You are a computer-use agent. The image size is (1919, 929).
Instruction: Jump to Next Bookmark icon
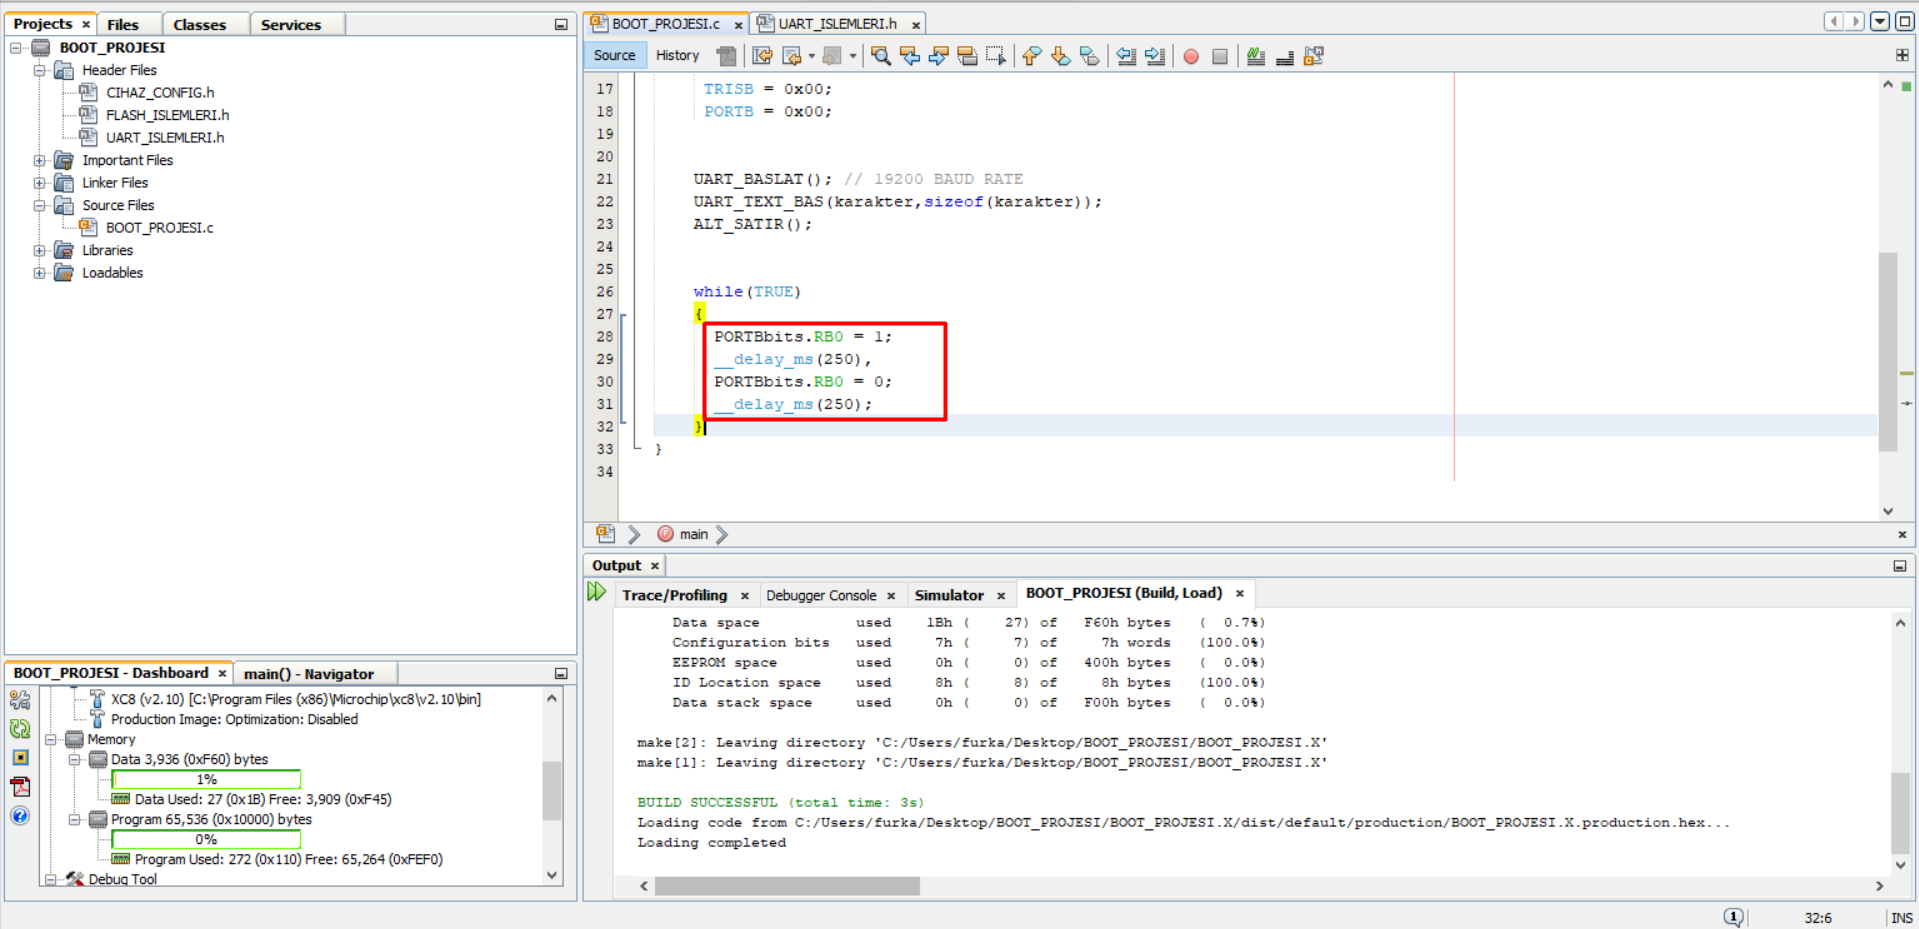[1061, 56]
